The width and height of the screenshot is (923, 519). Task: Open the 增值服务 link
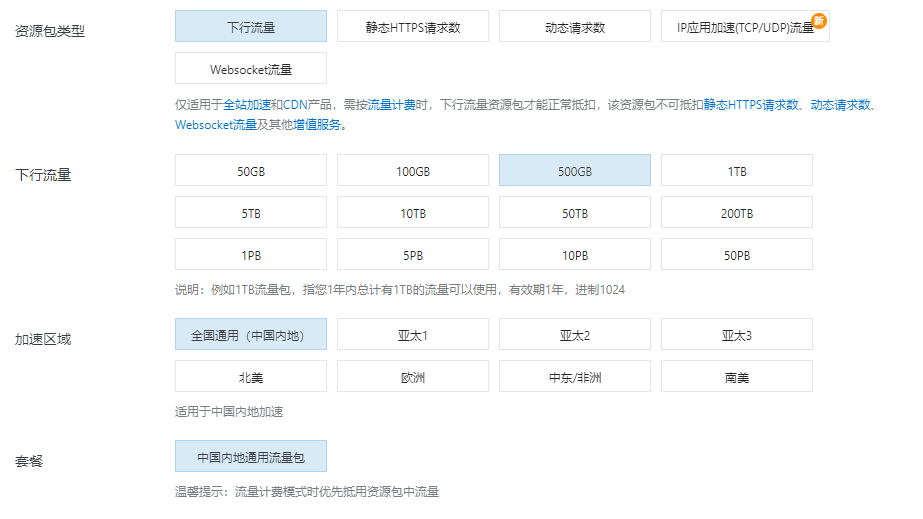pyautogui.click(x=317, y=125)
